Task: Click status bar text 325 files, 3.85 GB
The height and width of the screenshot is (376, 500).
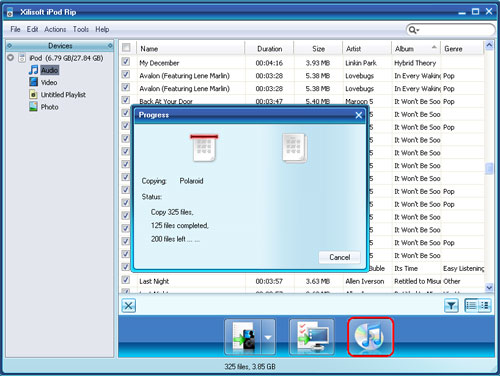Action: click(250, 367)
